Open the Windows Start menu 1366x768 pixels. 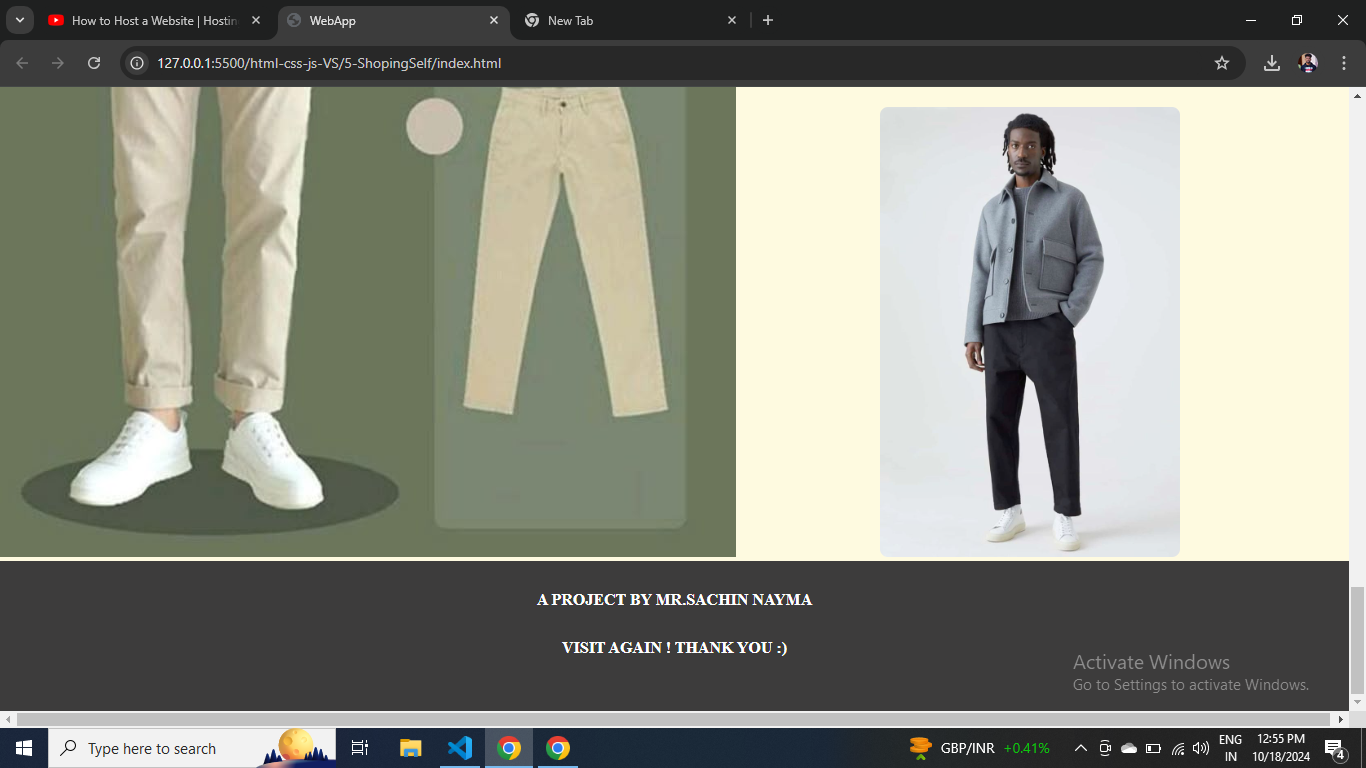click(24, 748)
